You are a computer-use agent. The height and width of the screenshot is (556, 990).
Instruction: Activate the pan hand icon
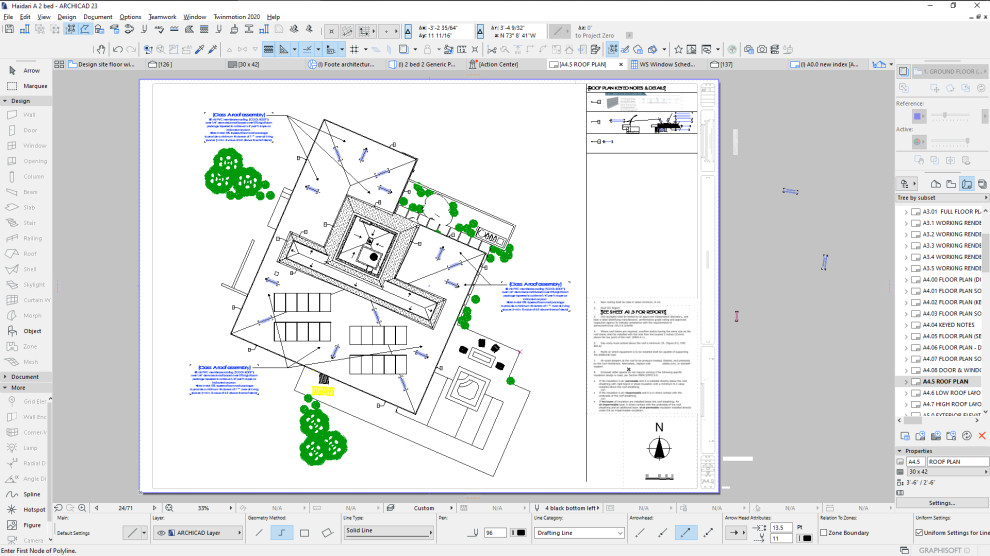[100, 49]
